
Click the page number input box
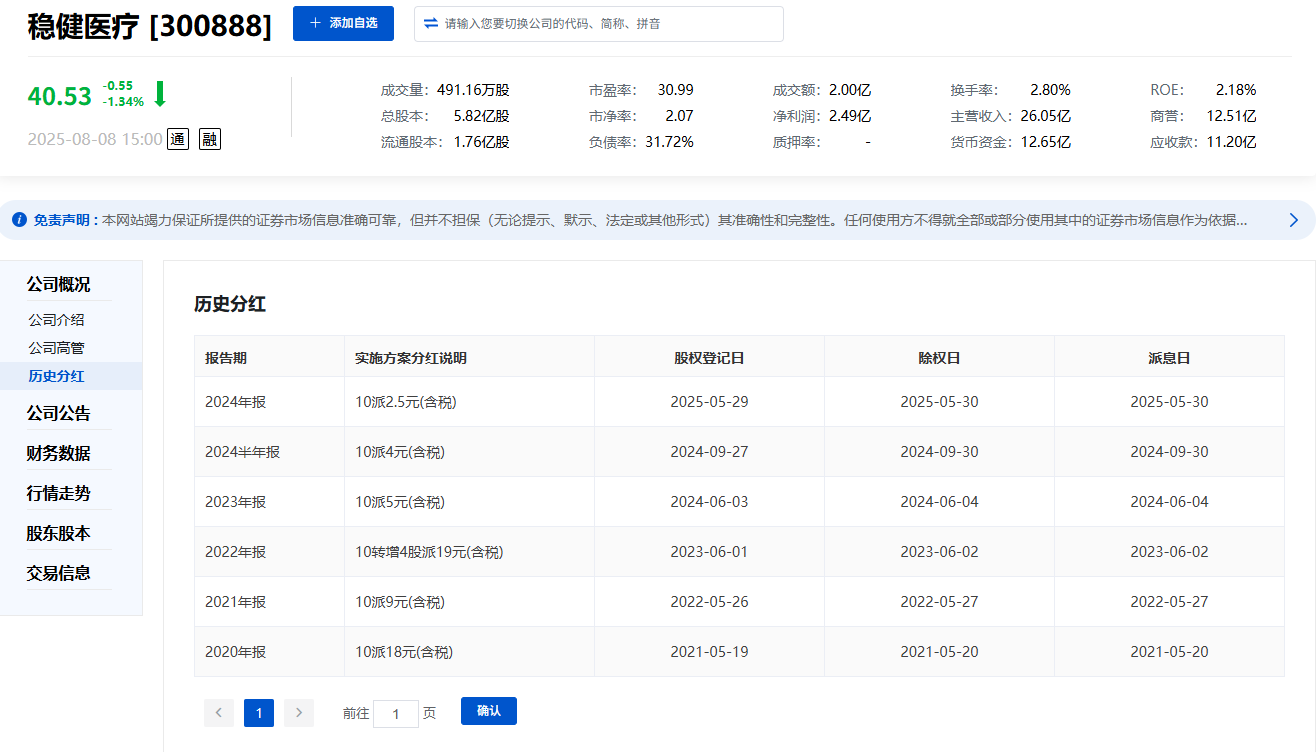coord(396,714)
